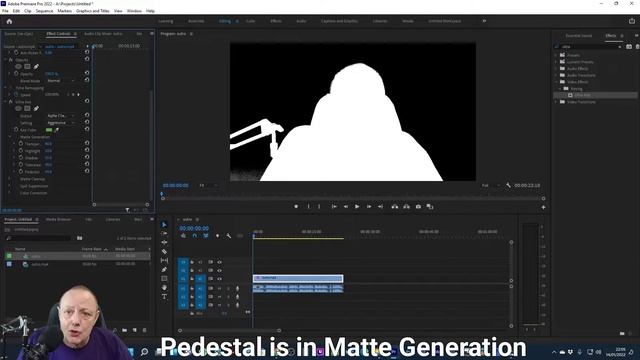The height and width of the screenshot is (360, 640).
Task: Expand the Spill Suppression section
Action: tap(10, 186)
